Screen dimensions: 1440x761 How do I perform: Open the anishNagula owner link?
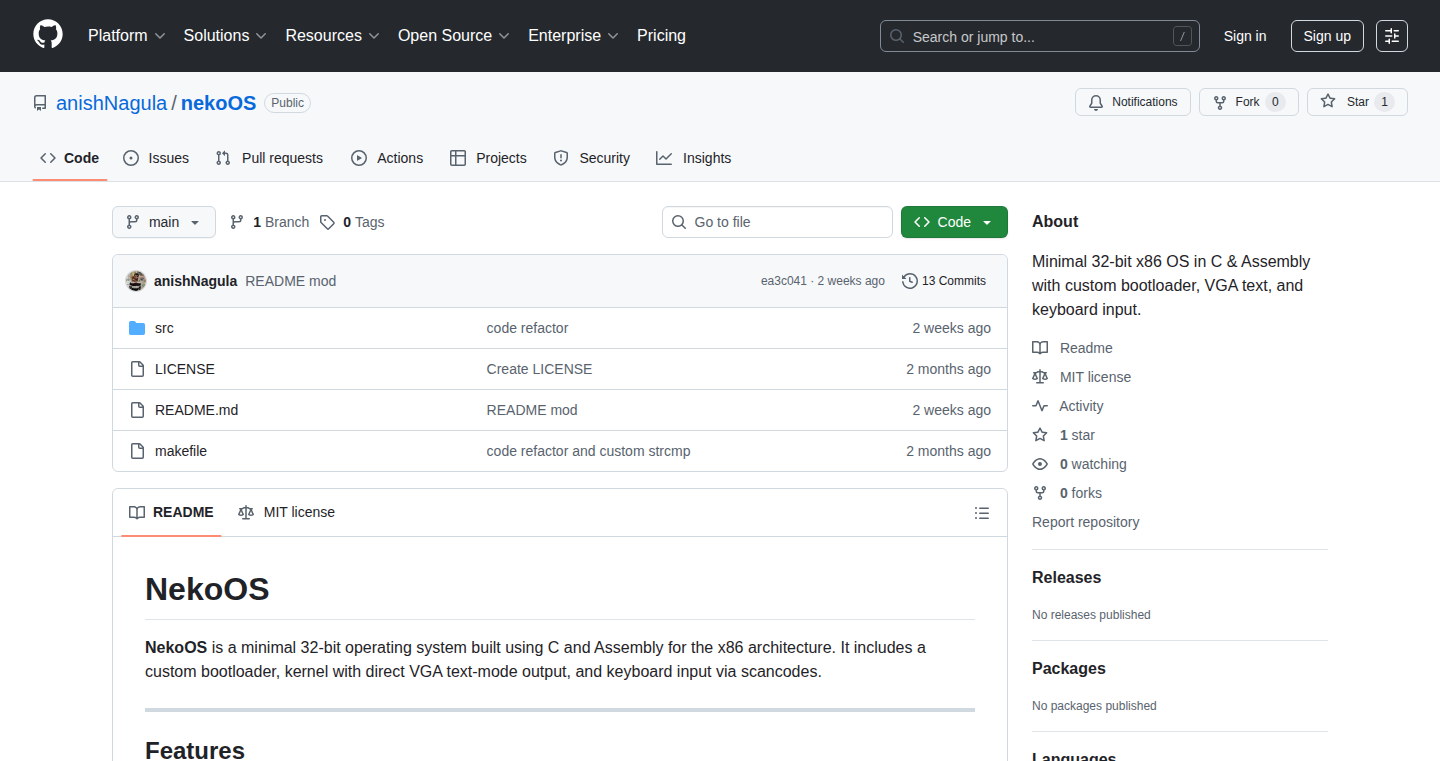coord(112,103)
